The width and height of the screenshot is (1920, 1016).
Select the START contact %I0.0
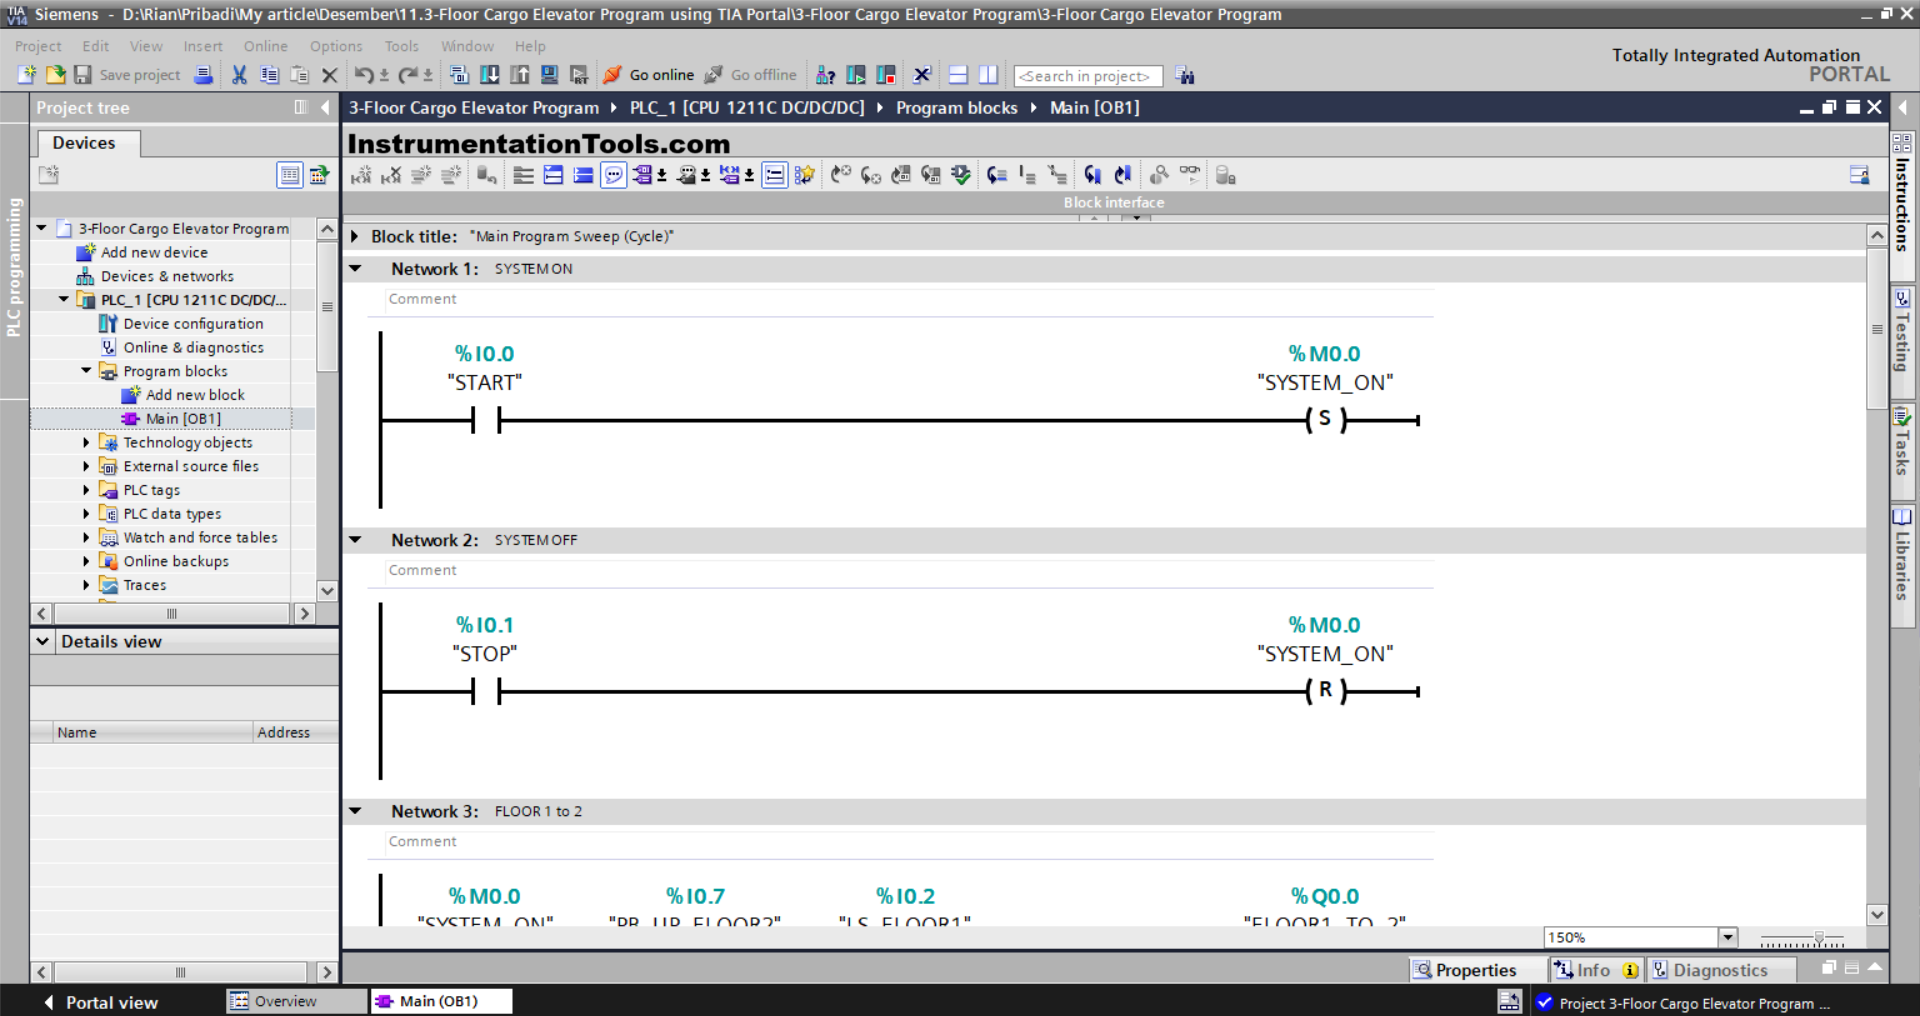(x=485, y=420)
